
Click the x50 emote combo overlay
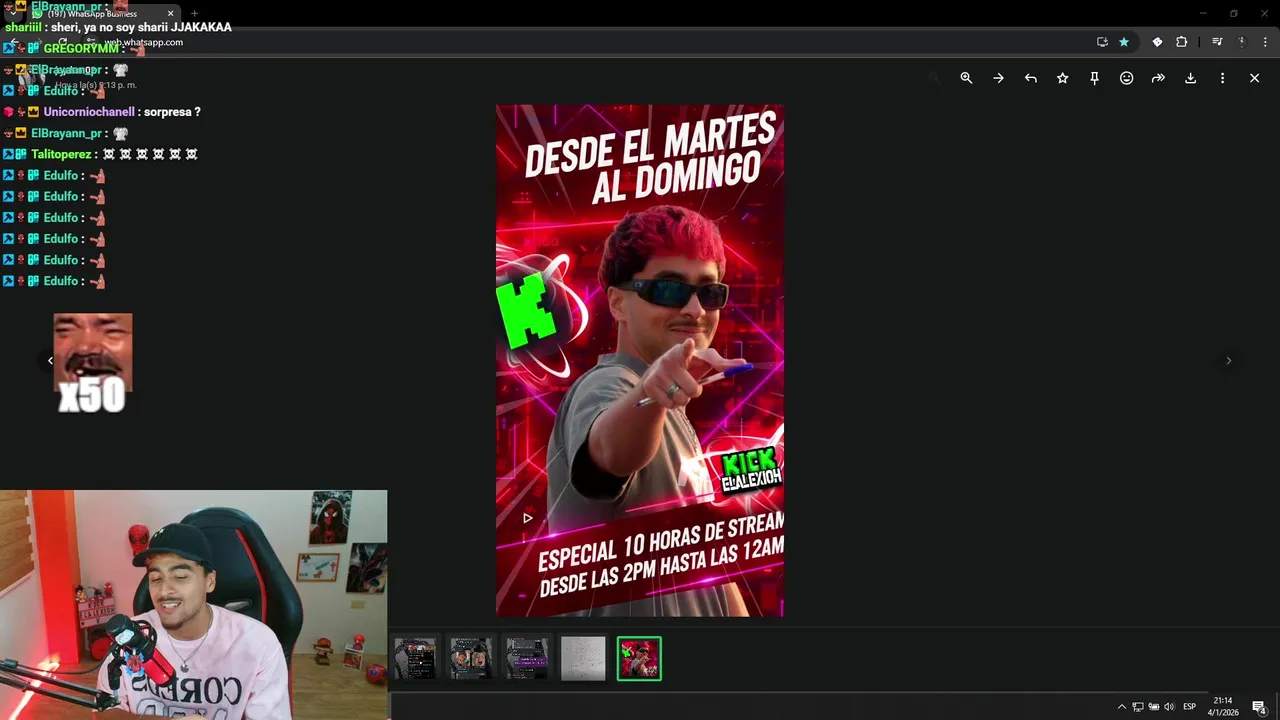pos(92,364)
